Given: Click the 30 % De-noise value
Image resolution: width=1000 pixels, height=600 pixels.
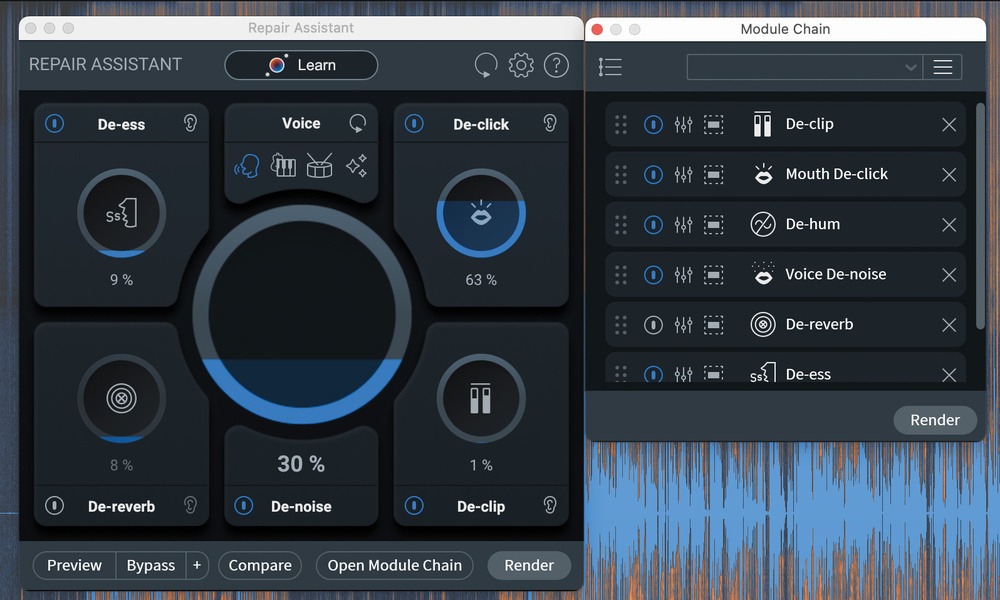Looking at the screenshot, I should (x=301, y=464).
